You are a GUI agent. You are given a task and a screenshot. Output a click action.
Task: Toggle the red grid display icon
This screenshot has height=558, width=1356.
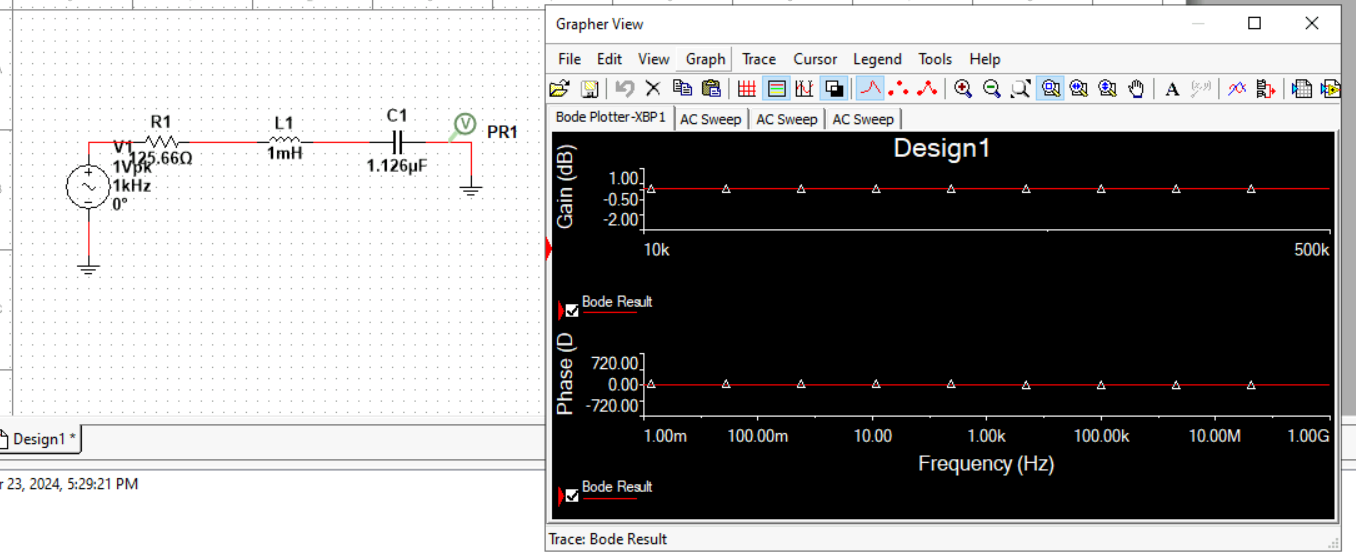[746, 89]
